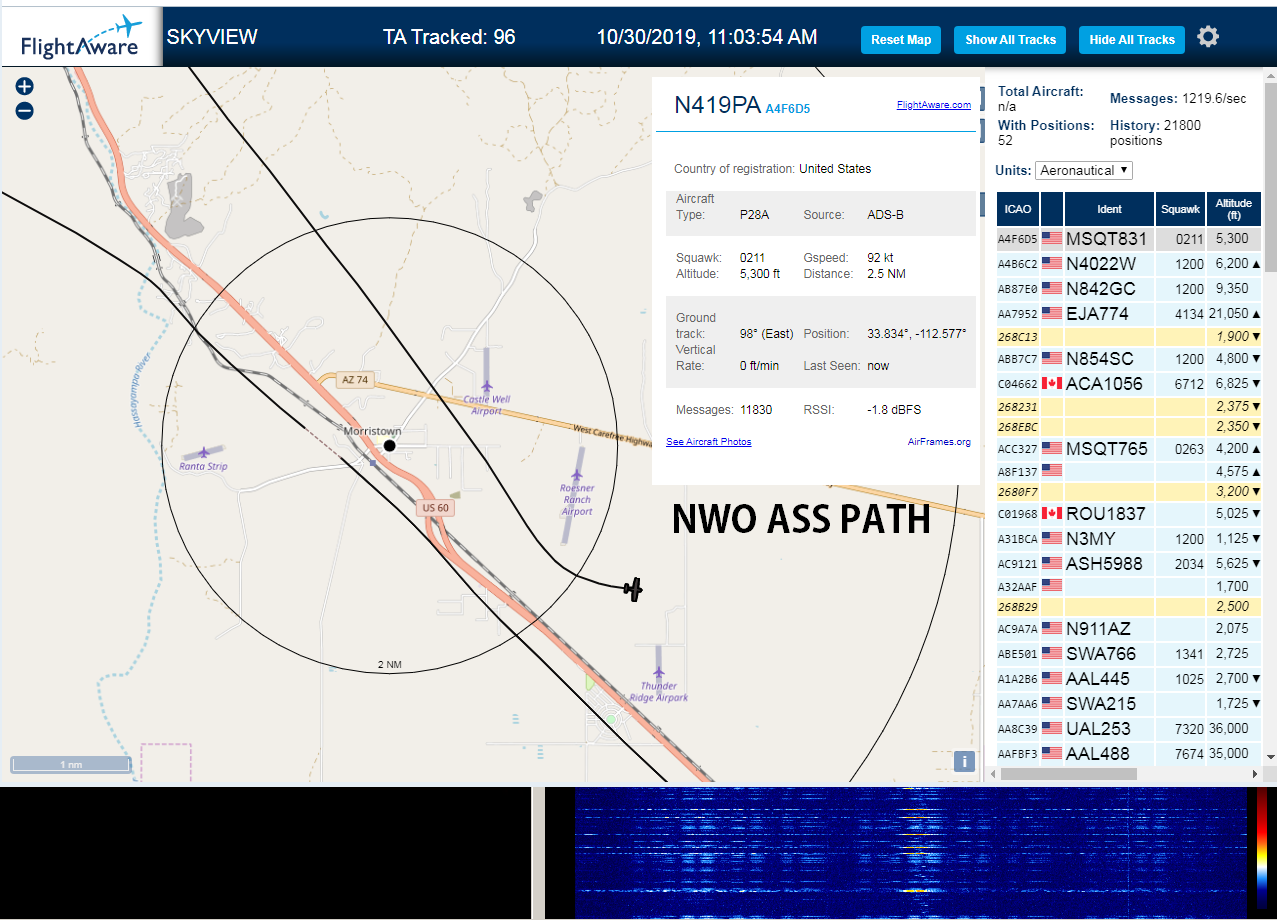The image size is (1277, 921).
Task: Open See Aircraft Photos link
Action: (709, 442)
